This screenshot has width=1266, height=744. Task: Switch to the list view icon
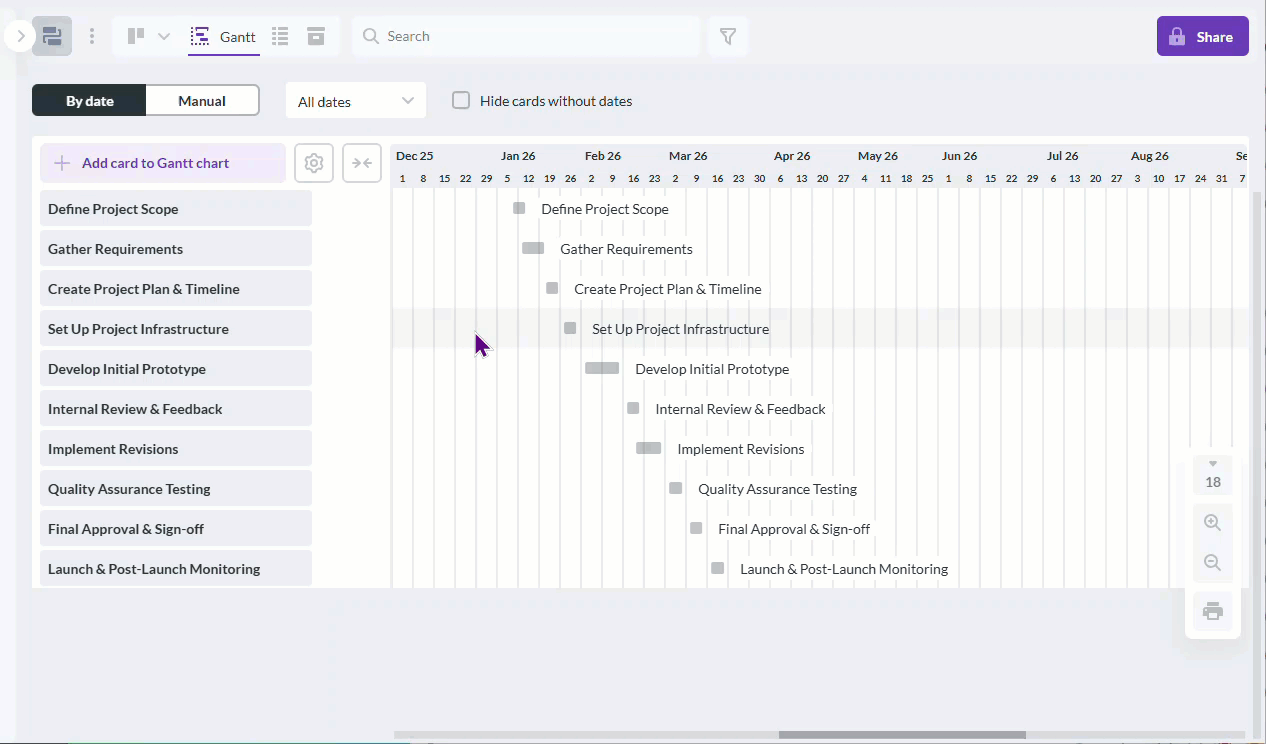point(280,36)
